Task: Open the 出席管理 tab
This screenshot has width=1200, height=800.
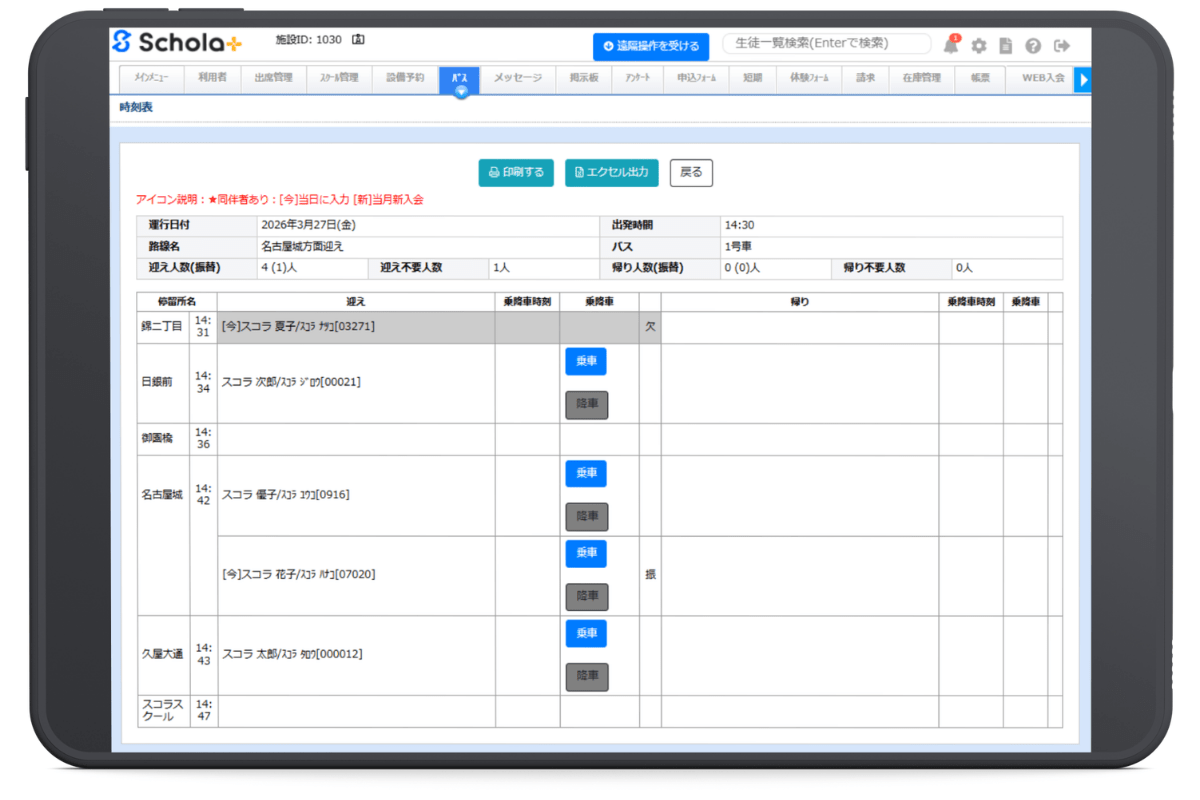Action: (273, 79)
